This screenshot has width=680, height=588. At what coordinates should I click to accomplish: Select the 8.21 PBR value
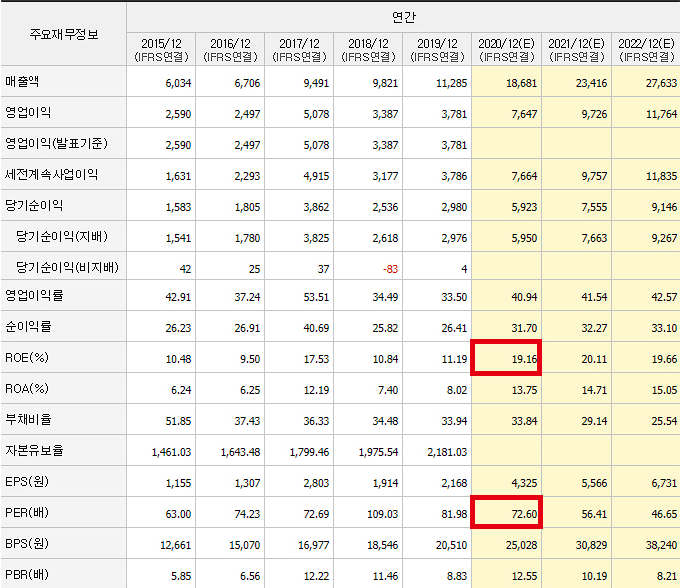(x=667, y=576)
